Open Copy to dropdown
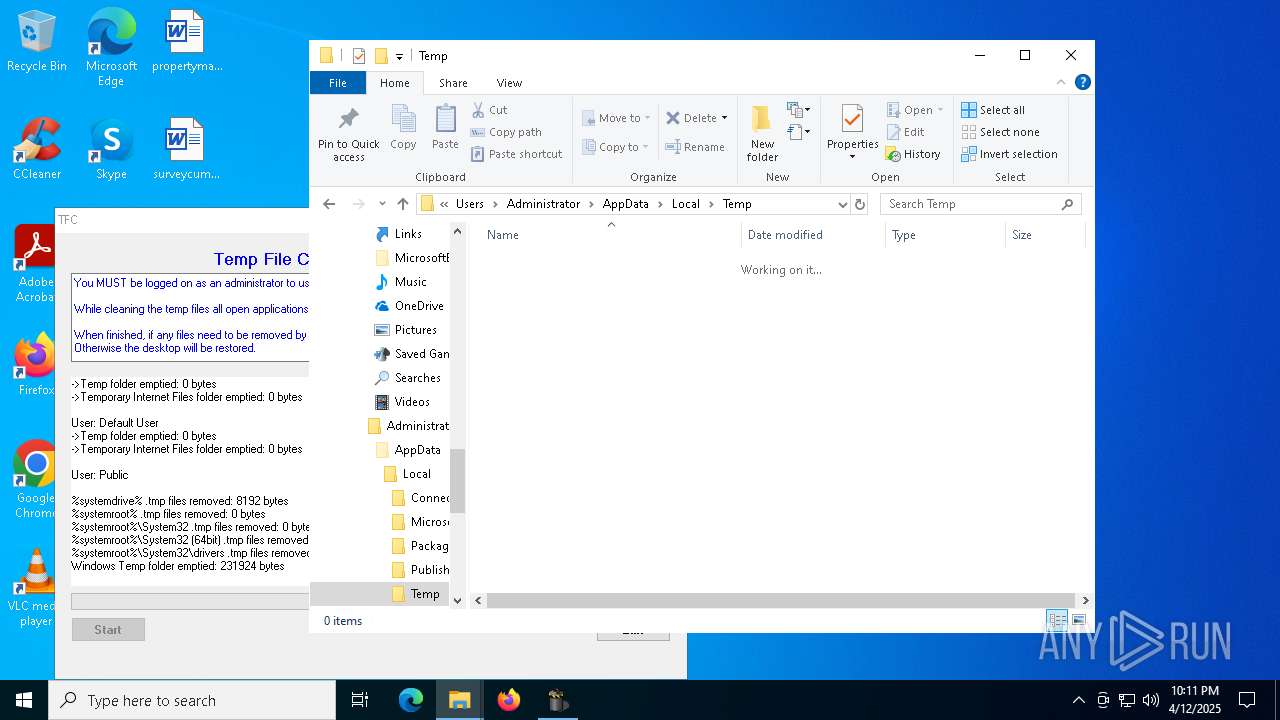 (x=617, y=147)
